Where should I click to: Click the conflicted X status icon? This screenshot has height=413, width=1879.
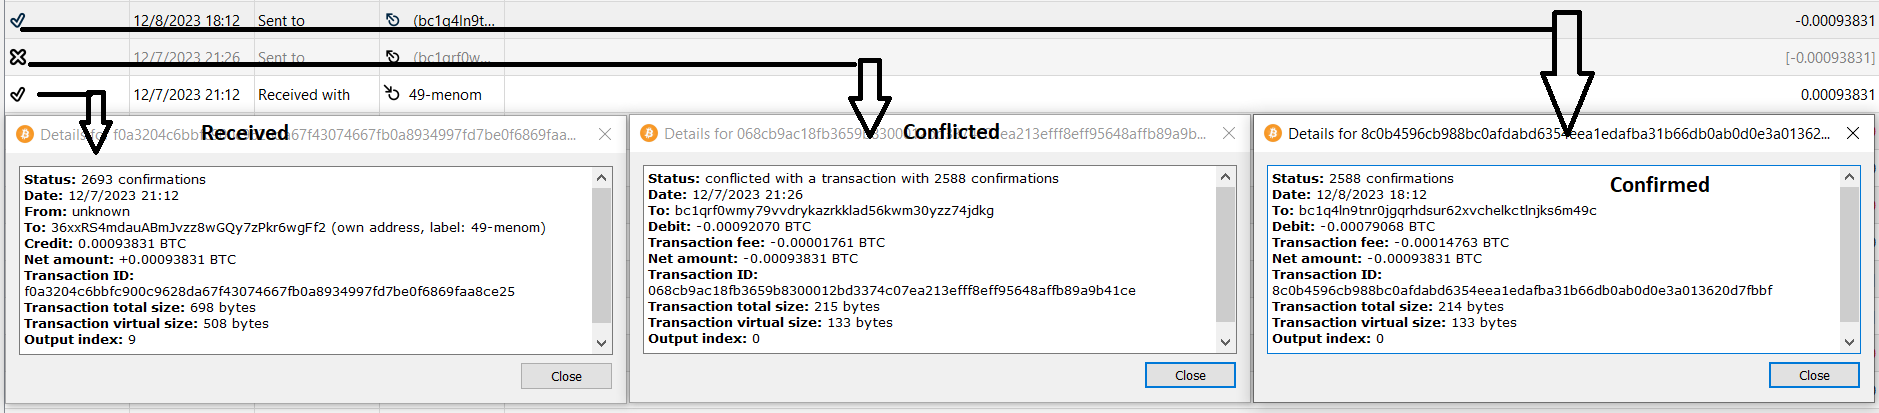(x=17, y=57)
